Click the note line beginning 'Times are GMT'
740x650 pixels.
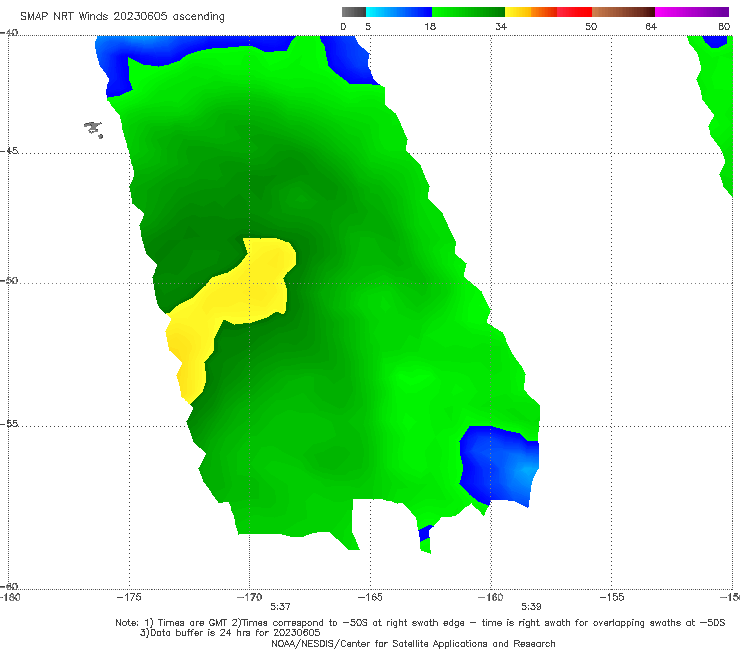pyautogui.click(x=420, y=623)
